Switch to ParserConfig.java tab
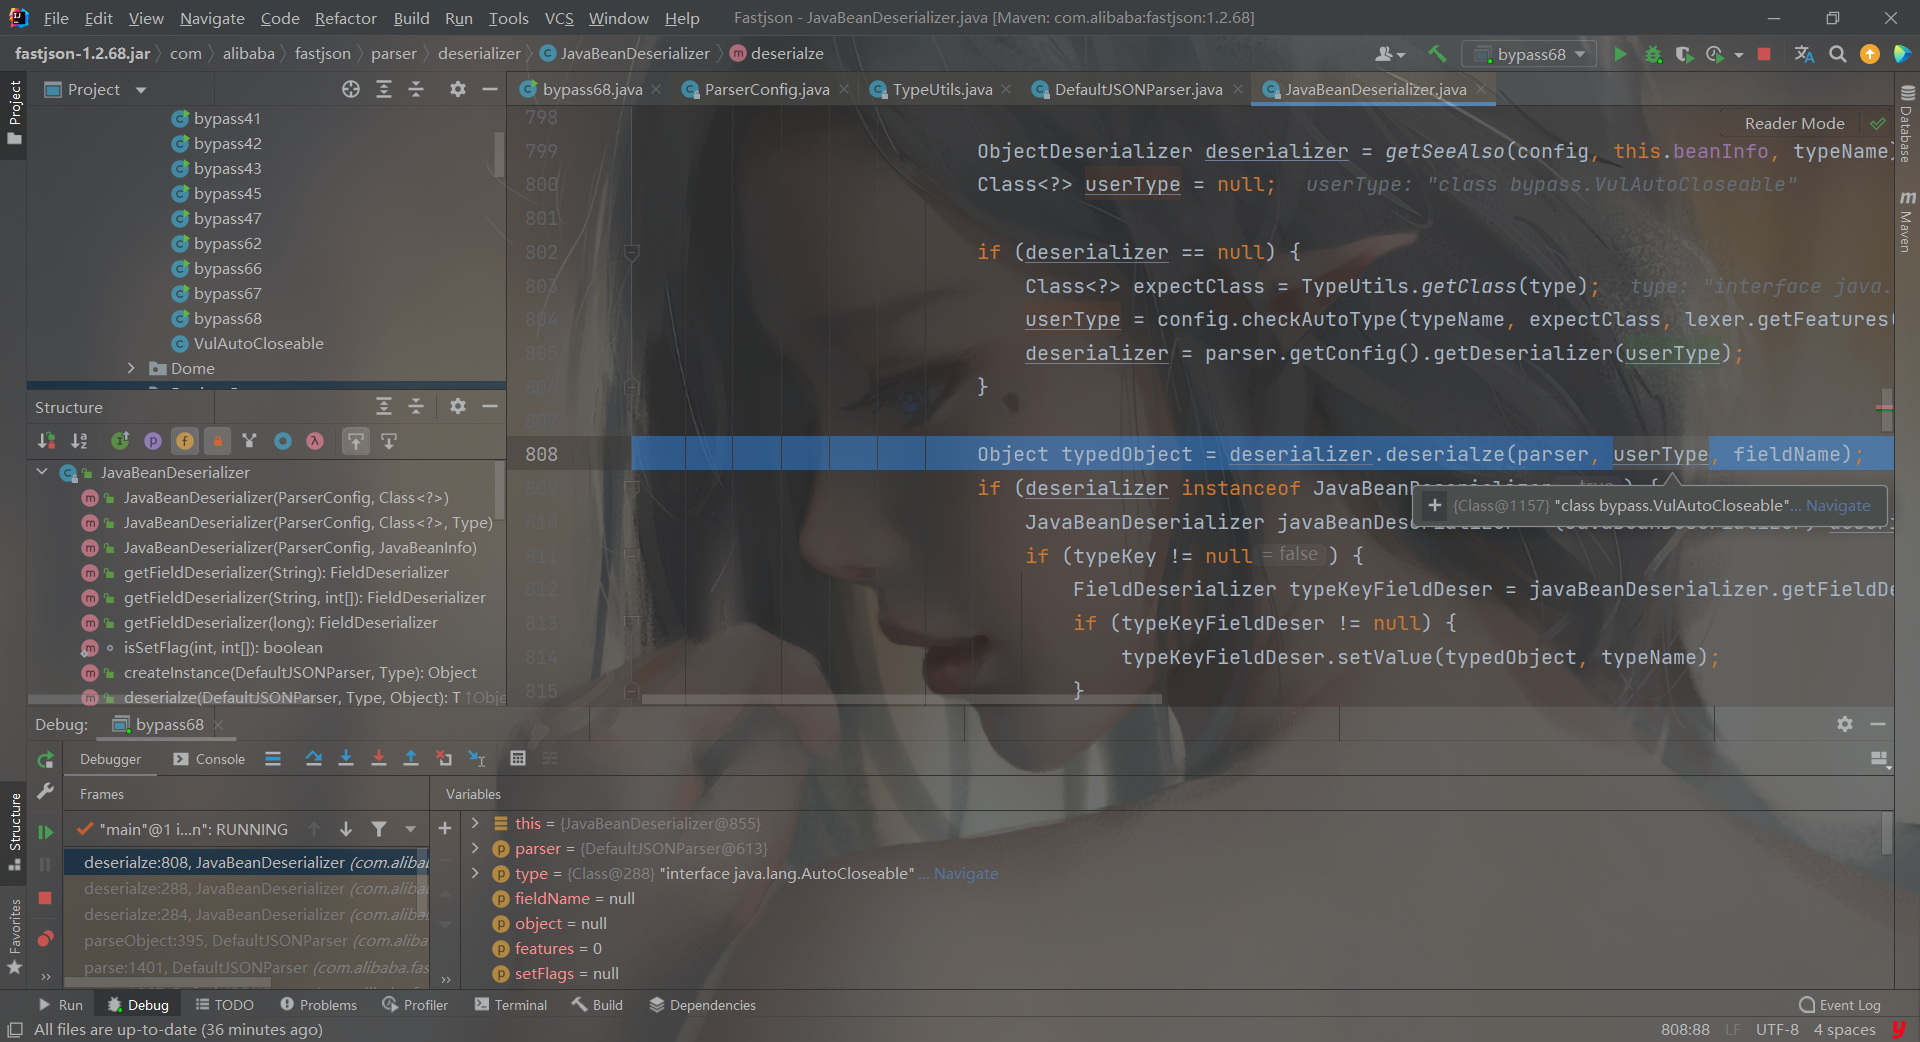Screen dimensions: 1920x1042 [766, 89]
